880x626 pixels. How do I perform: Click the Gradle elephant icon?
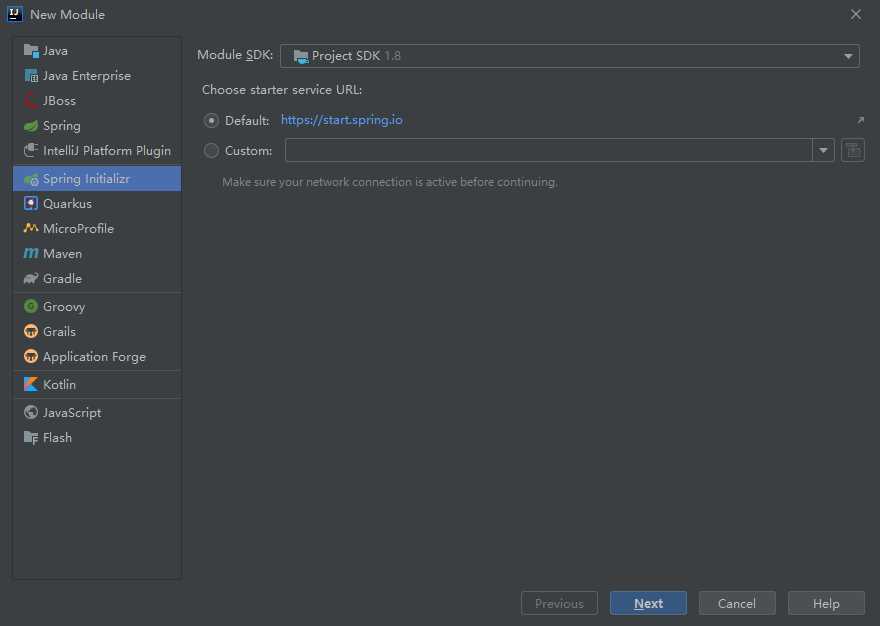pos(31,278)
